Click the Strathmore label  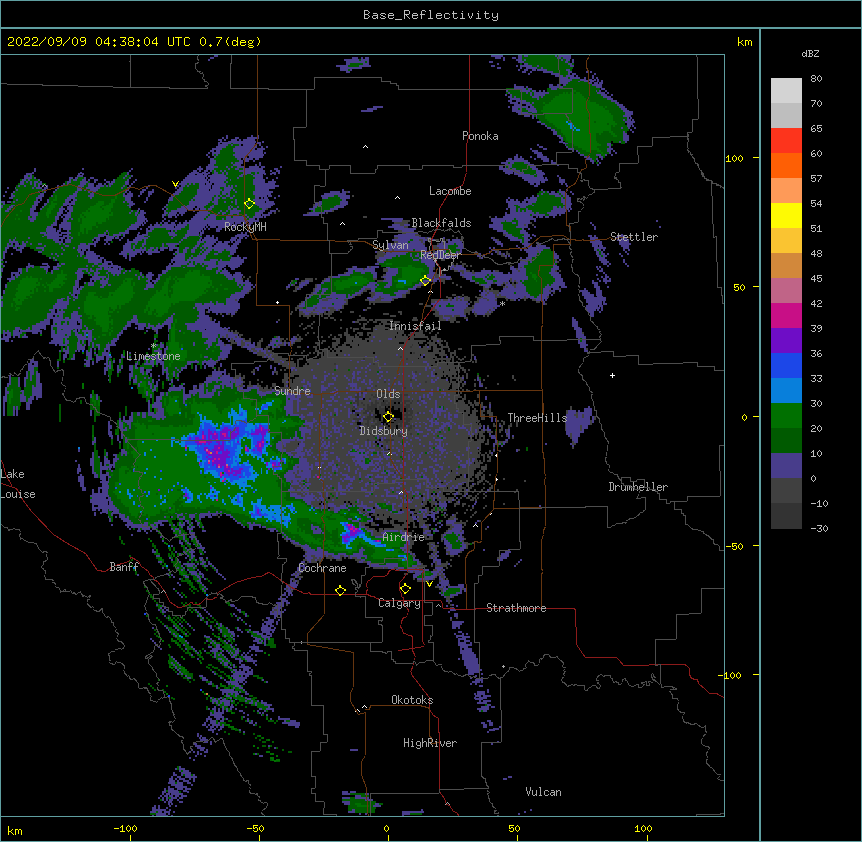pos(516,608)
